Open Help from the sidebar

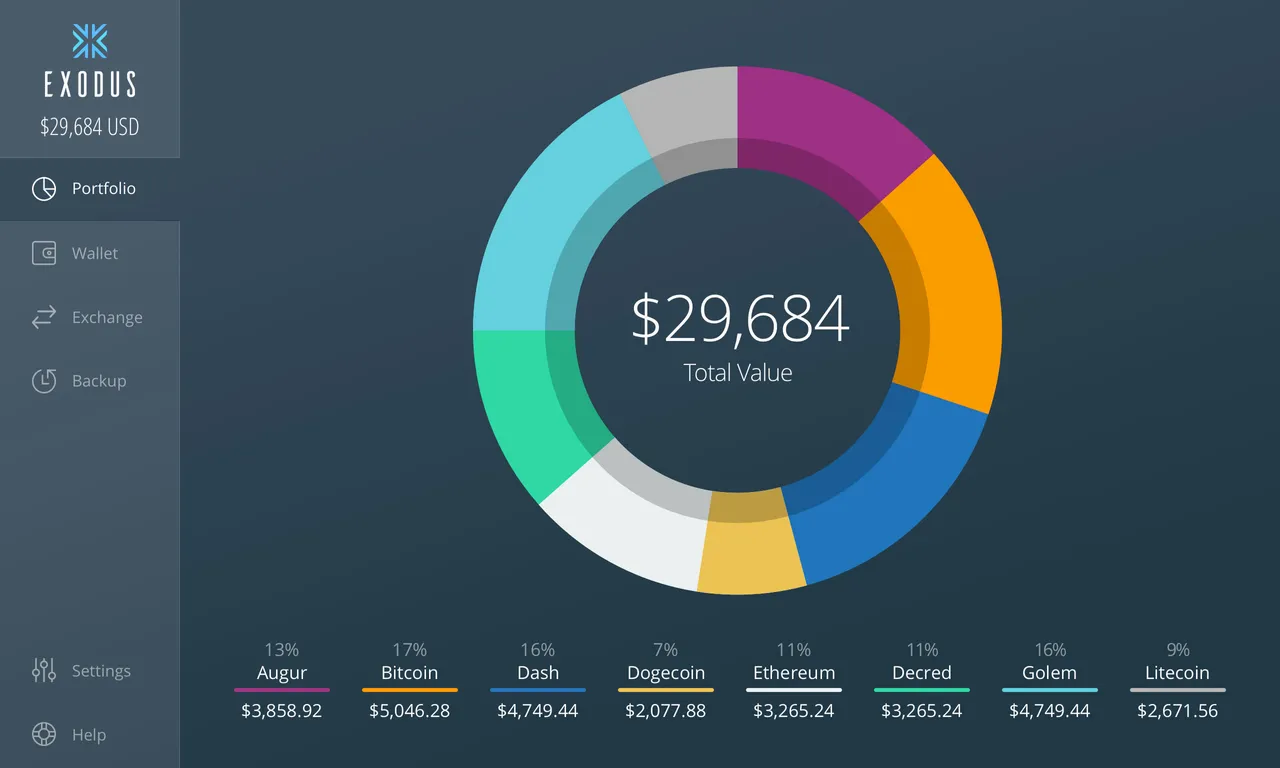pos(90,735)
